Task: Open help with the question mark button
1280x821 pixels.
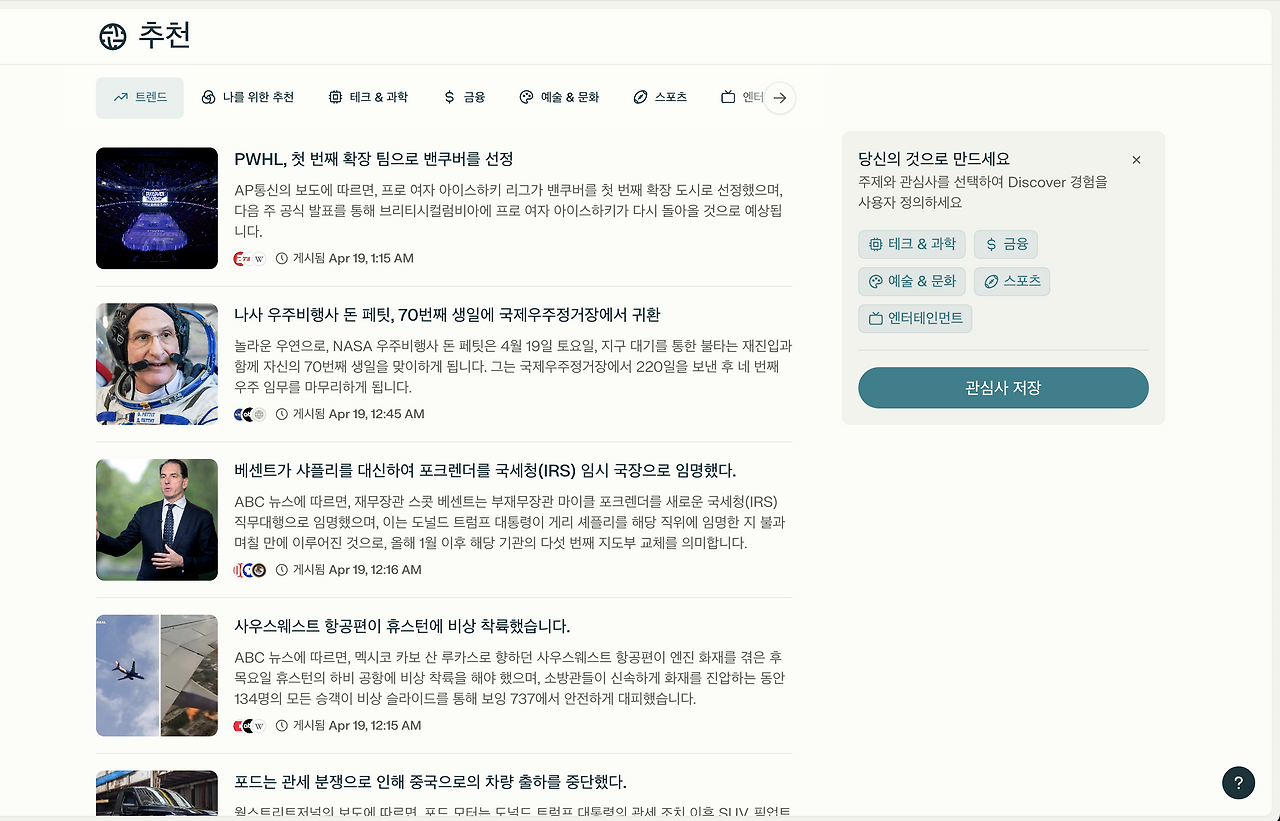Action: (x=1238, y=783)
